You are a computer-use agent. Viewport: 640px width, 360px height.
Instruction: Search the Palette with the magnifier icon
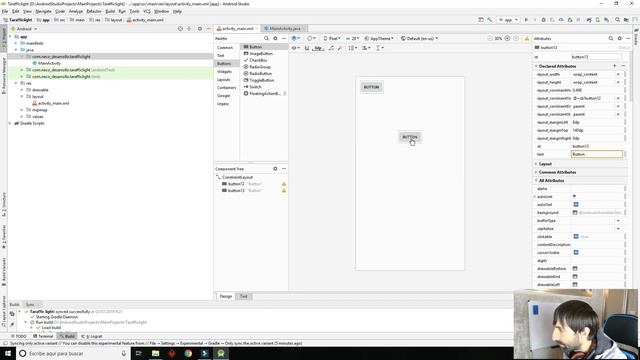(x=266, y=38)
